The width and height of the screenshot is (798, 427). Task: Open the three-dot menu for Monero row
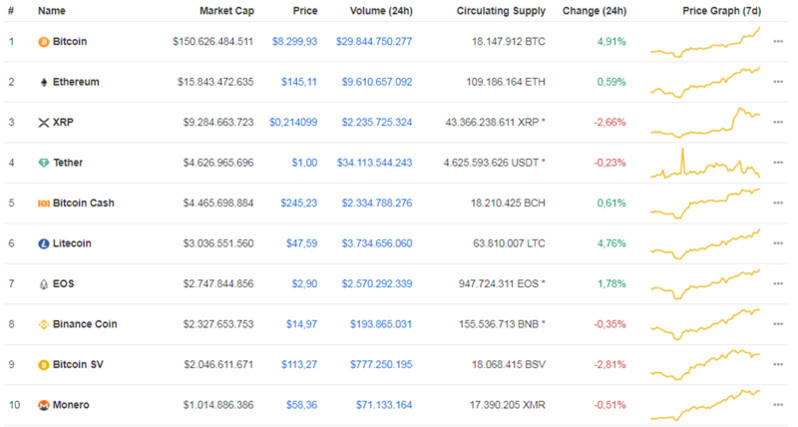point(778,405)
